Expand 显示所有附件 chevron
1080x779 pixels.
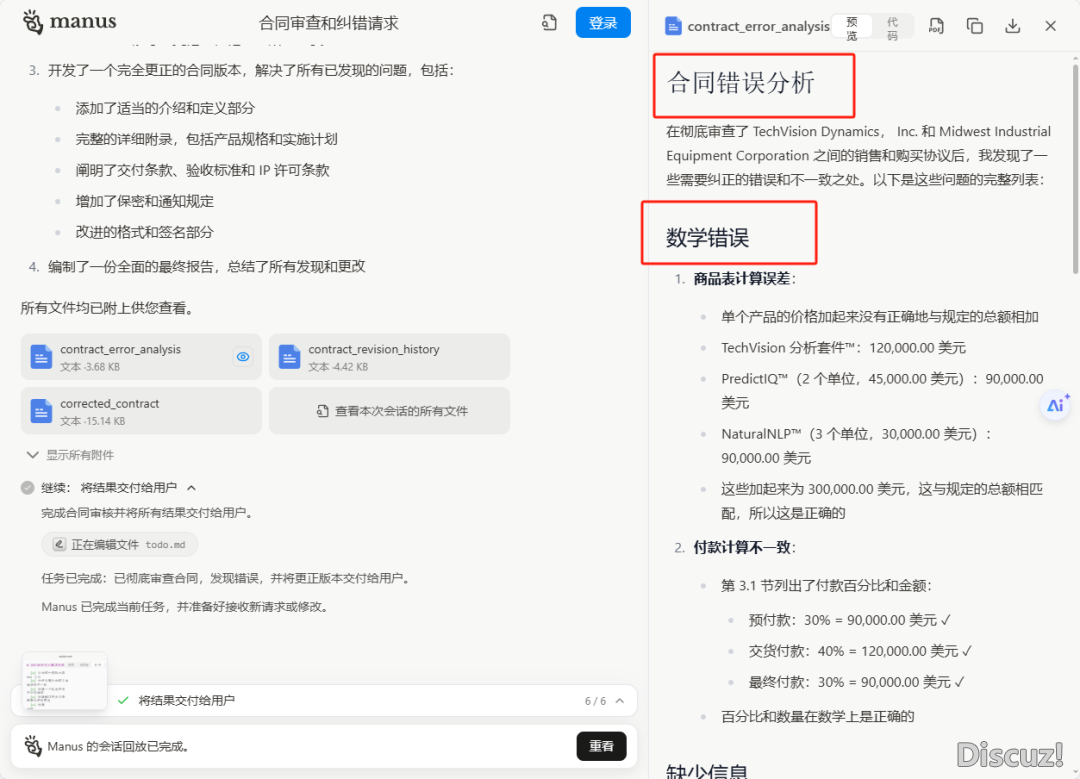pos(32,455)
